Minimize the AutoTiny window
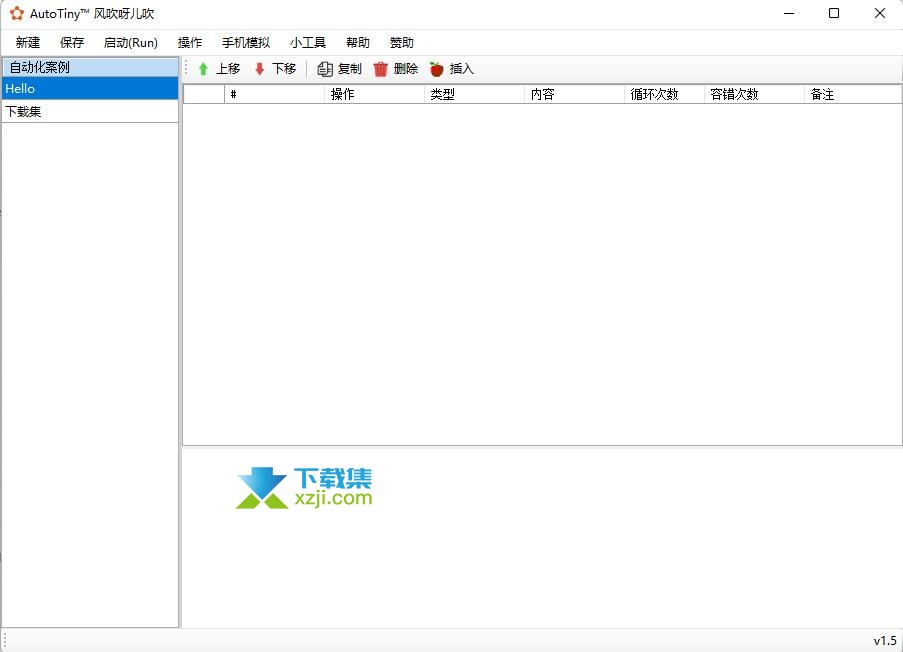903x652 pixels. point(789,13)
